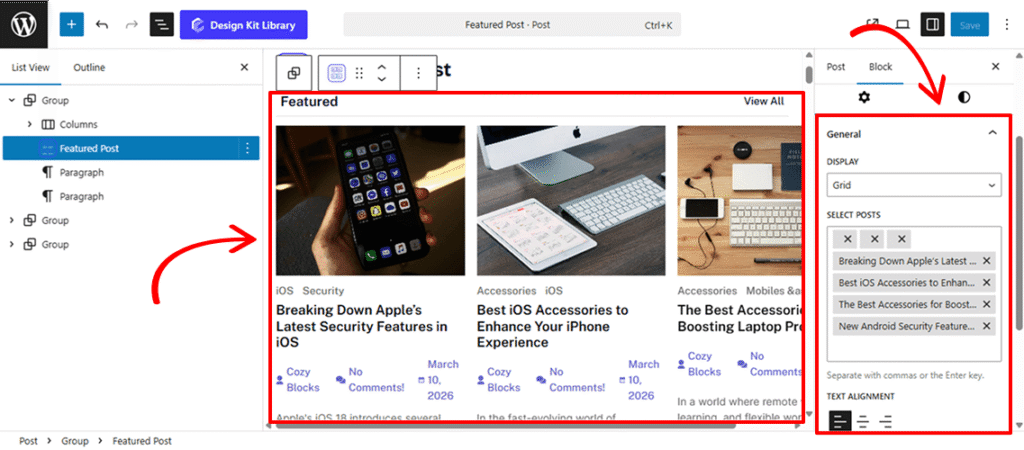The height and width of the screenshot is (450, 1024).
Task: Switch to the Outline tab
Action: [89, 67]
